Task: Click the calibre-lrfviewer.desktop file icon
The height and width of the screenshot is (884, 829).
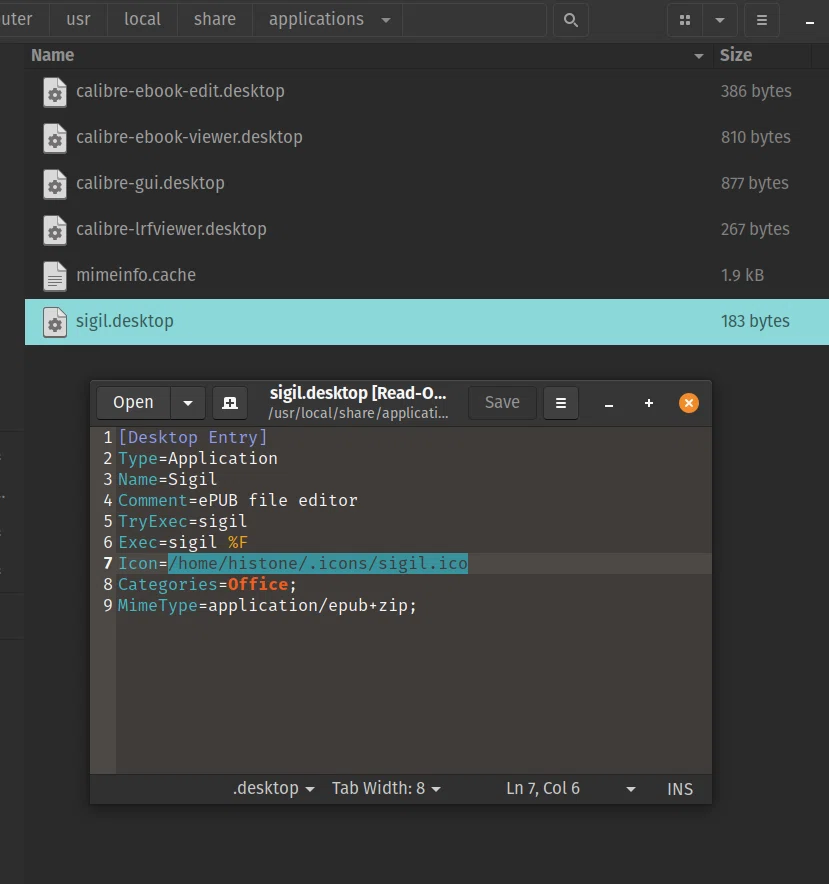Action: click(55, 230)
